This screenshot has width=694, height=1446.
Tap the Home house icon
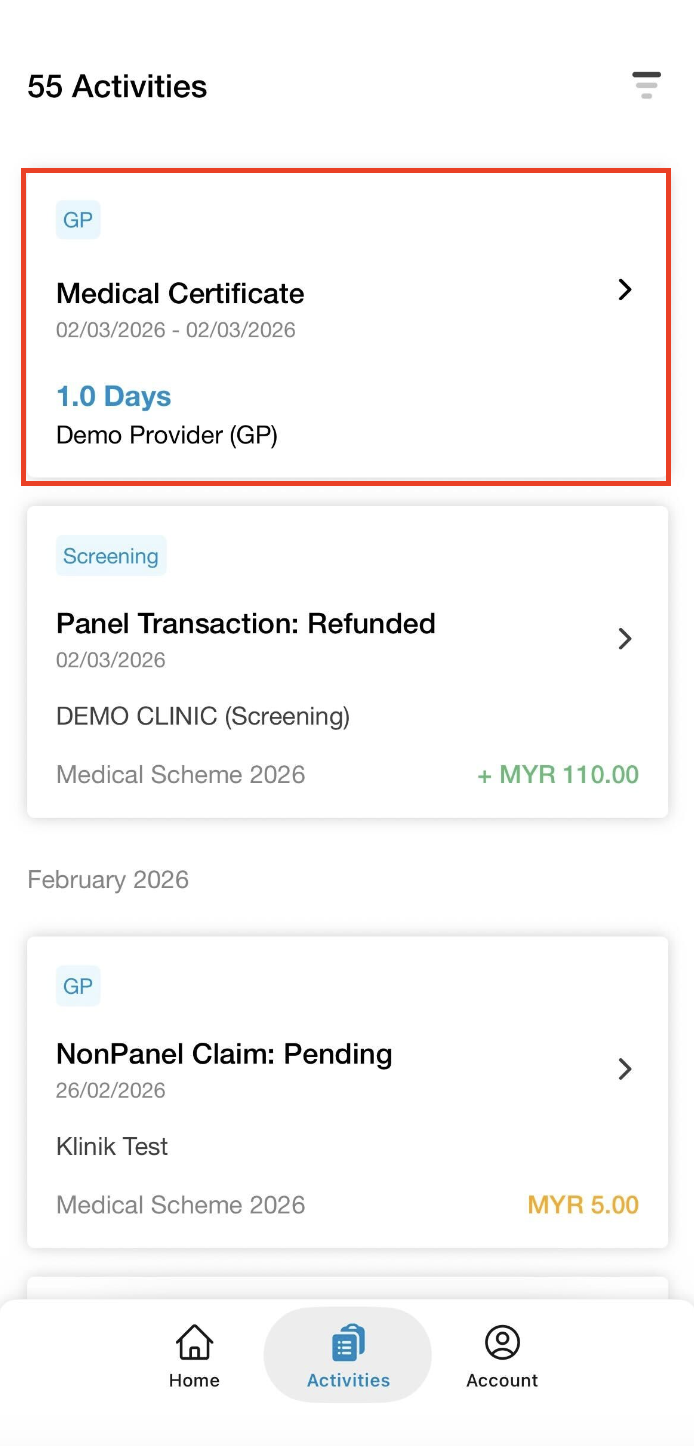[194, 1342]
